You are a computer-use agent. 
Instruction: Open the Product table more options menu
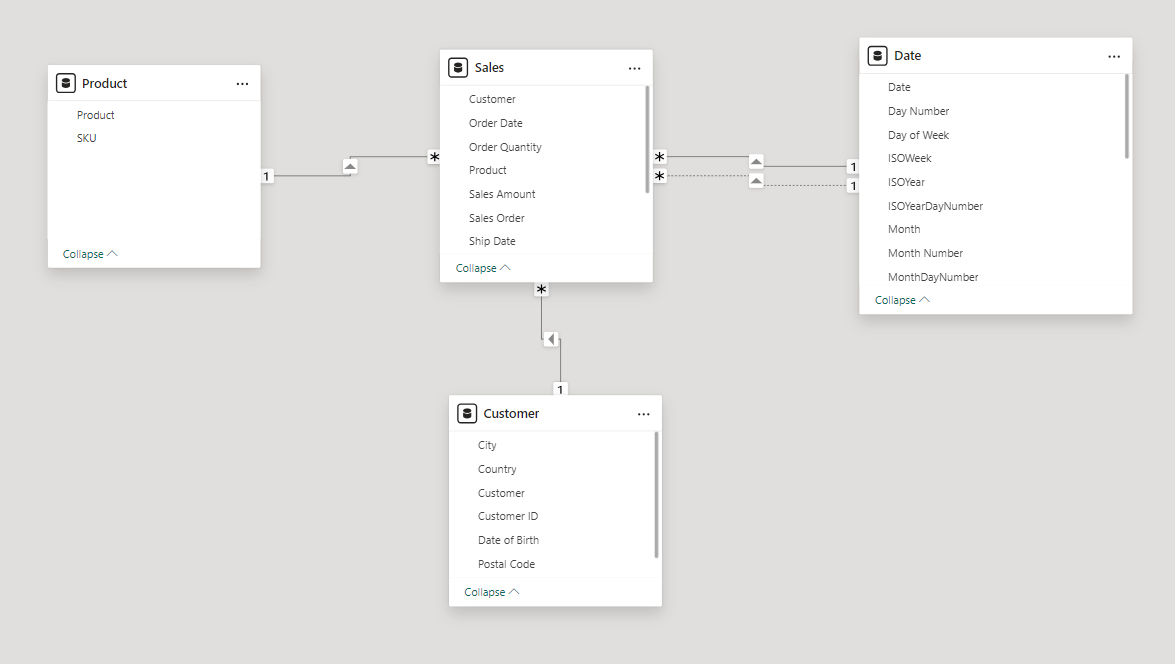point(242,84)
